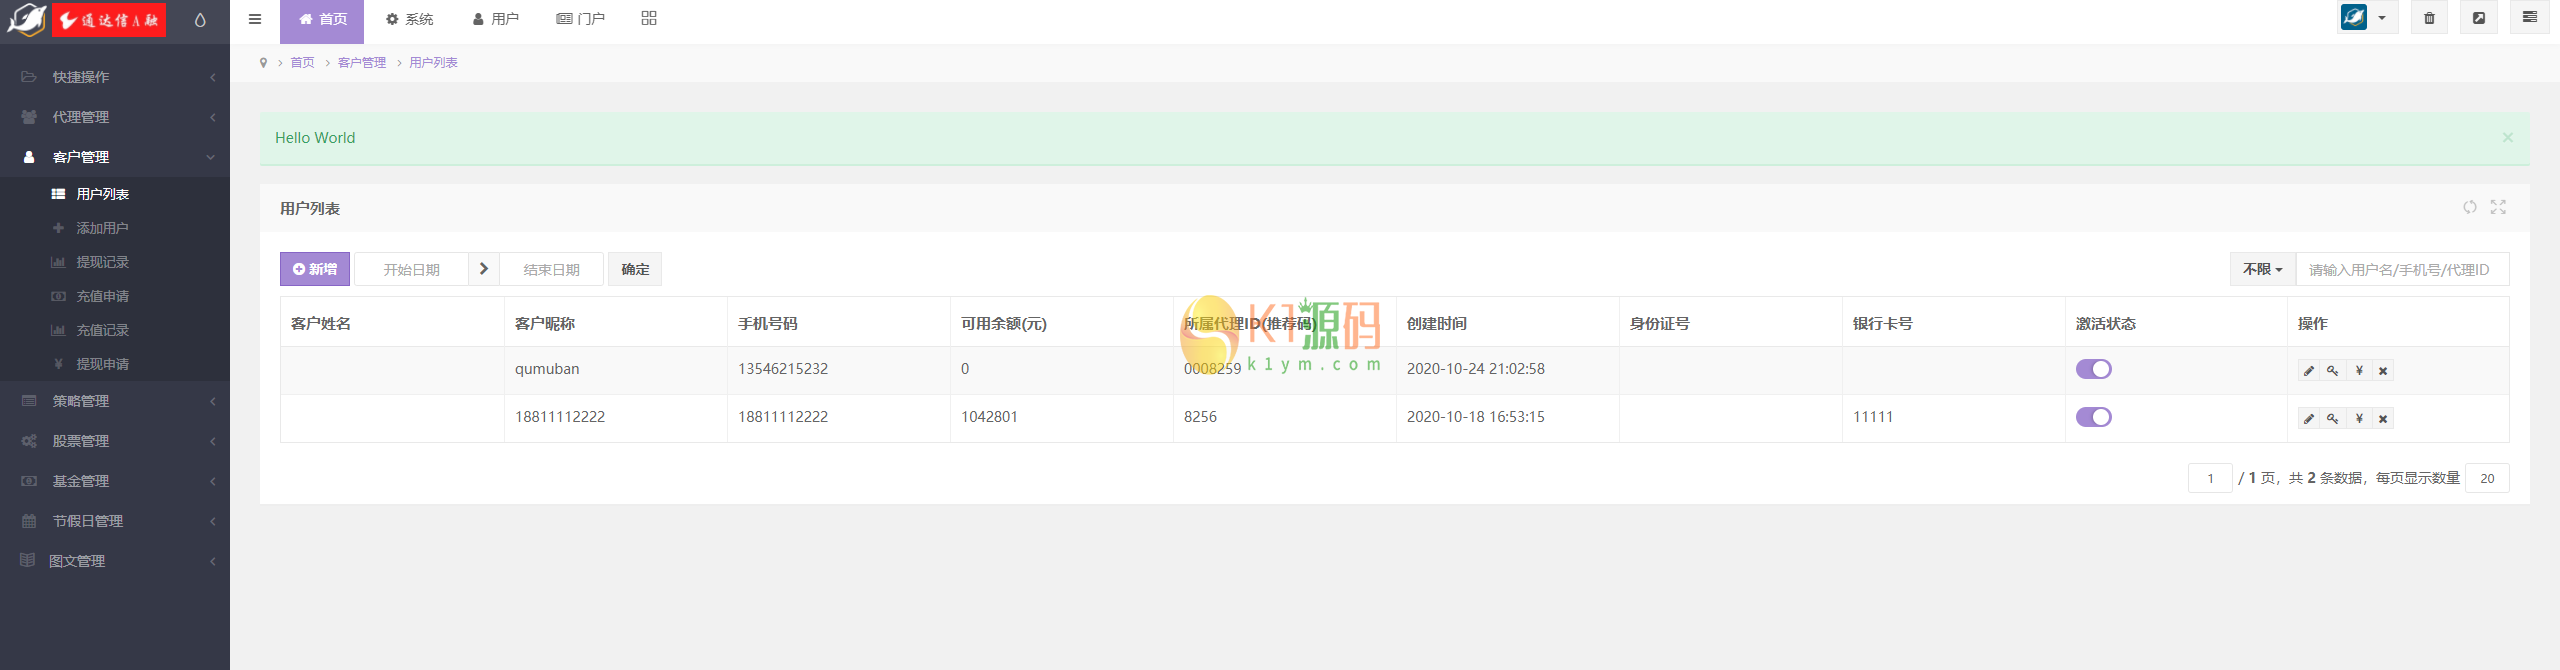Follow 客户管理 breadcrumb link
This screenshot has width=2560, height=670.
(x=362, y=63)
